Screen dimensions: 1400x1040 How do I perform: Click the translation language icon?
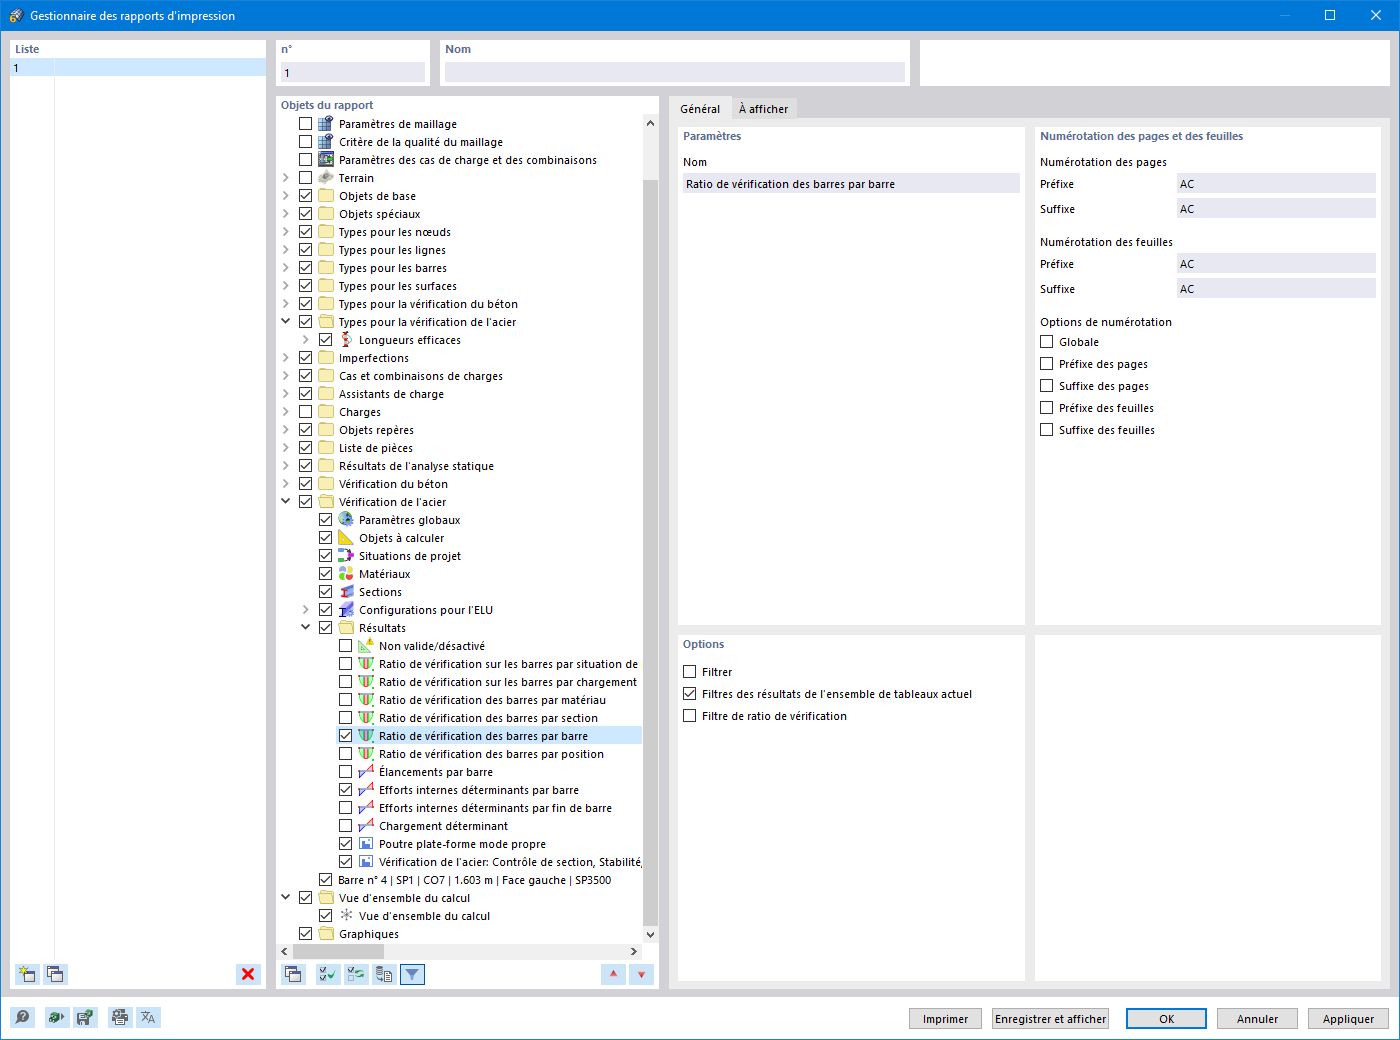coord(148,1017)
